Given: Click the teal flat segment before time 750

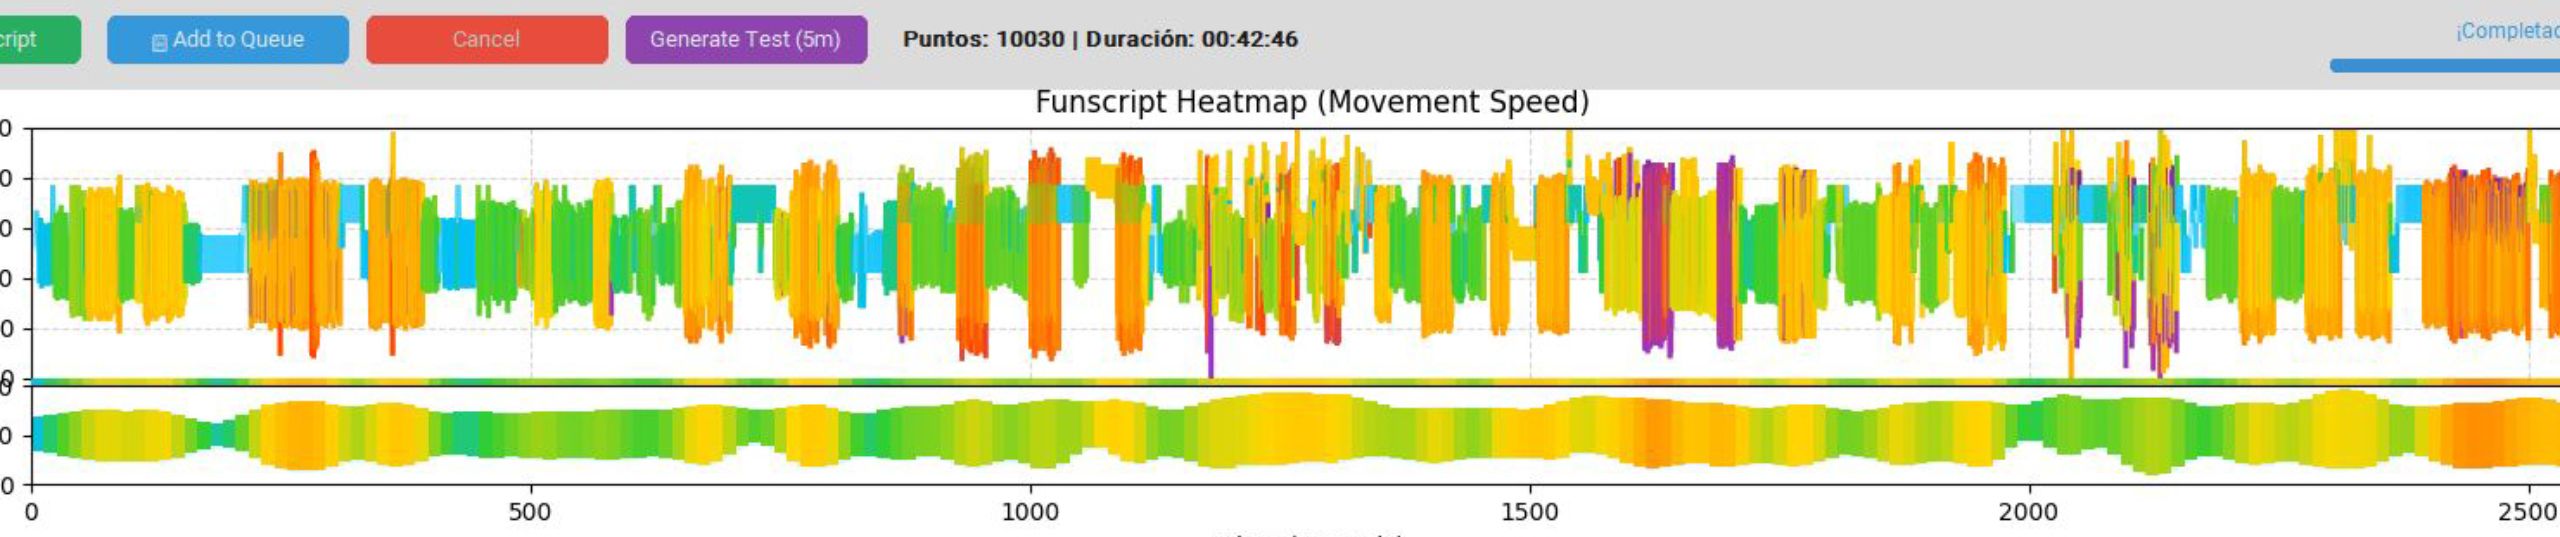Looking at the screenshot, I should tap(752, 204).
